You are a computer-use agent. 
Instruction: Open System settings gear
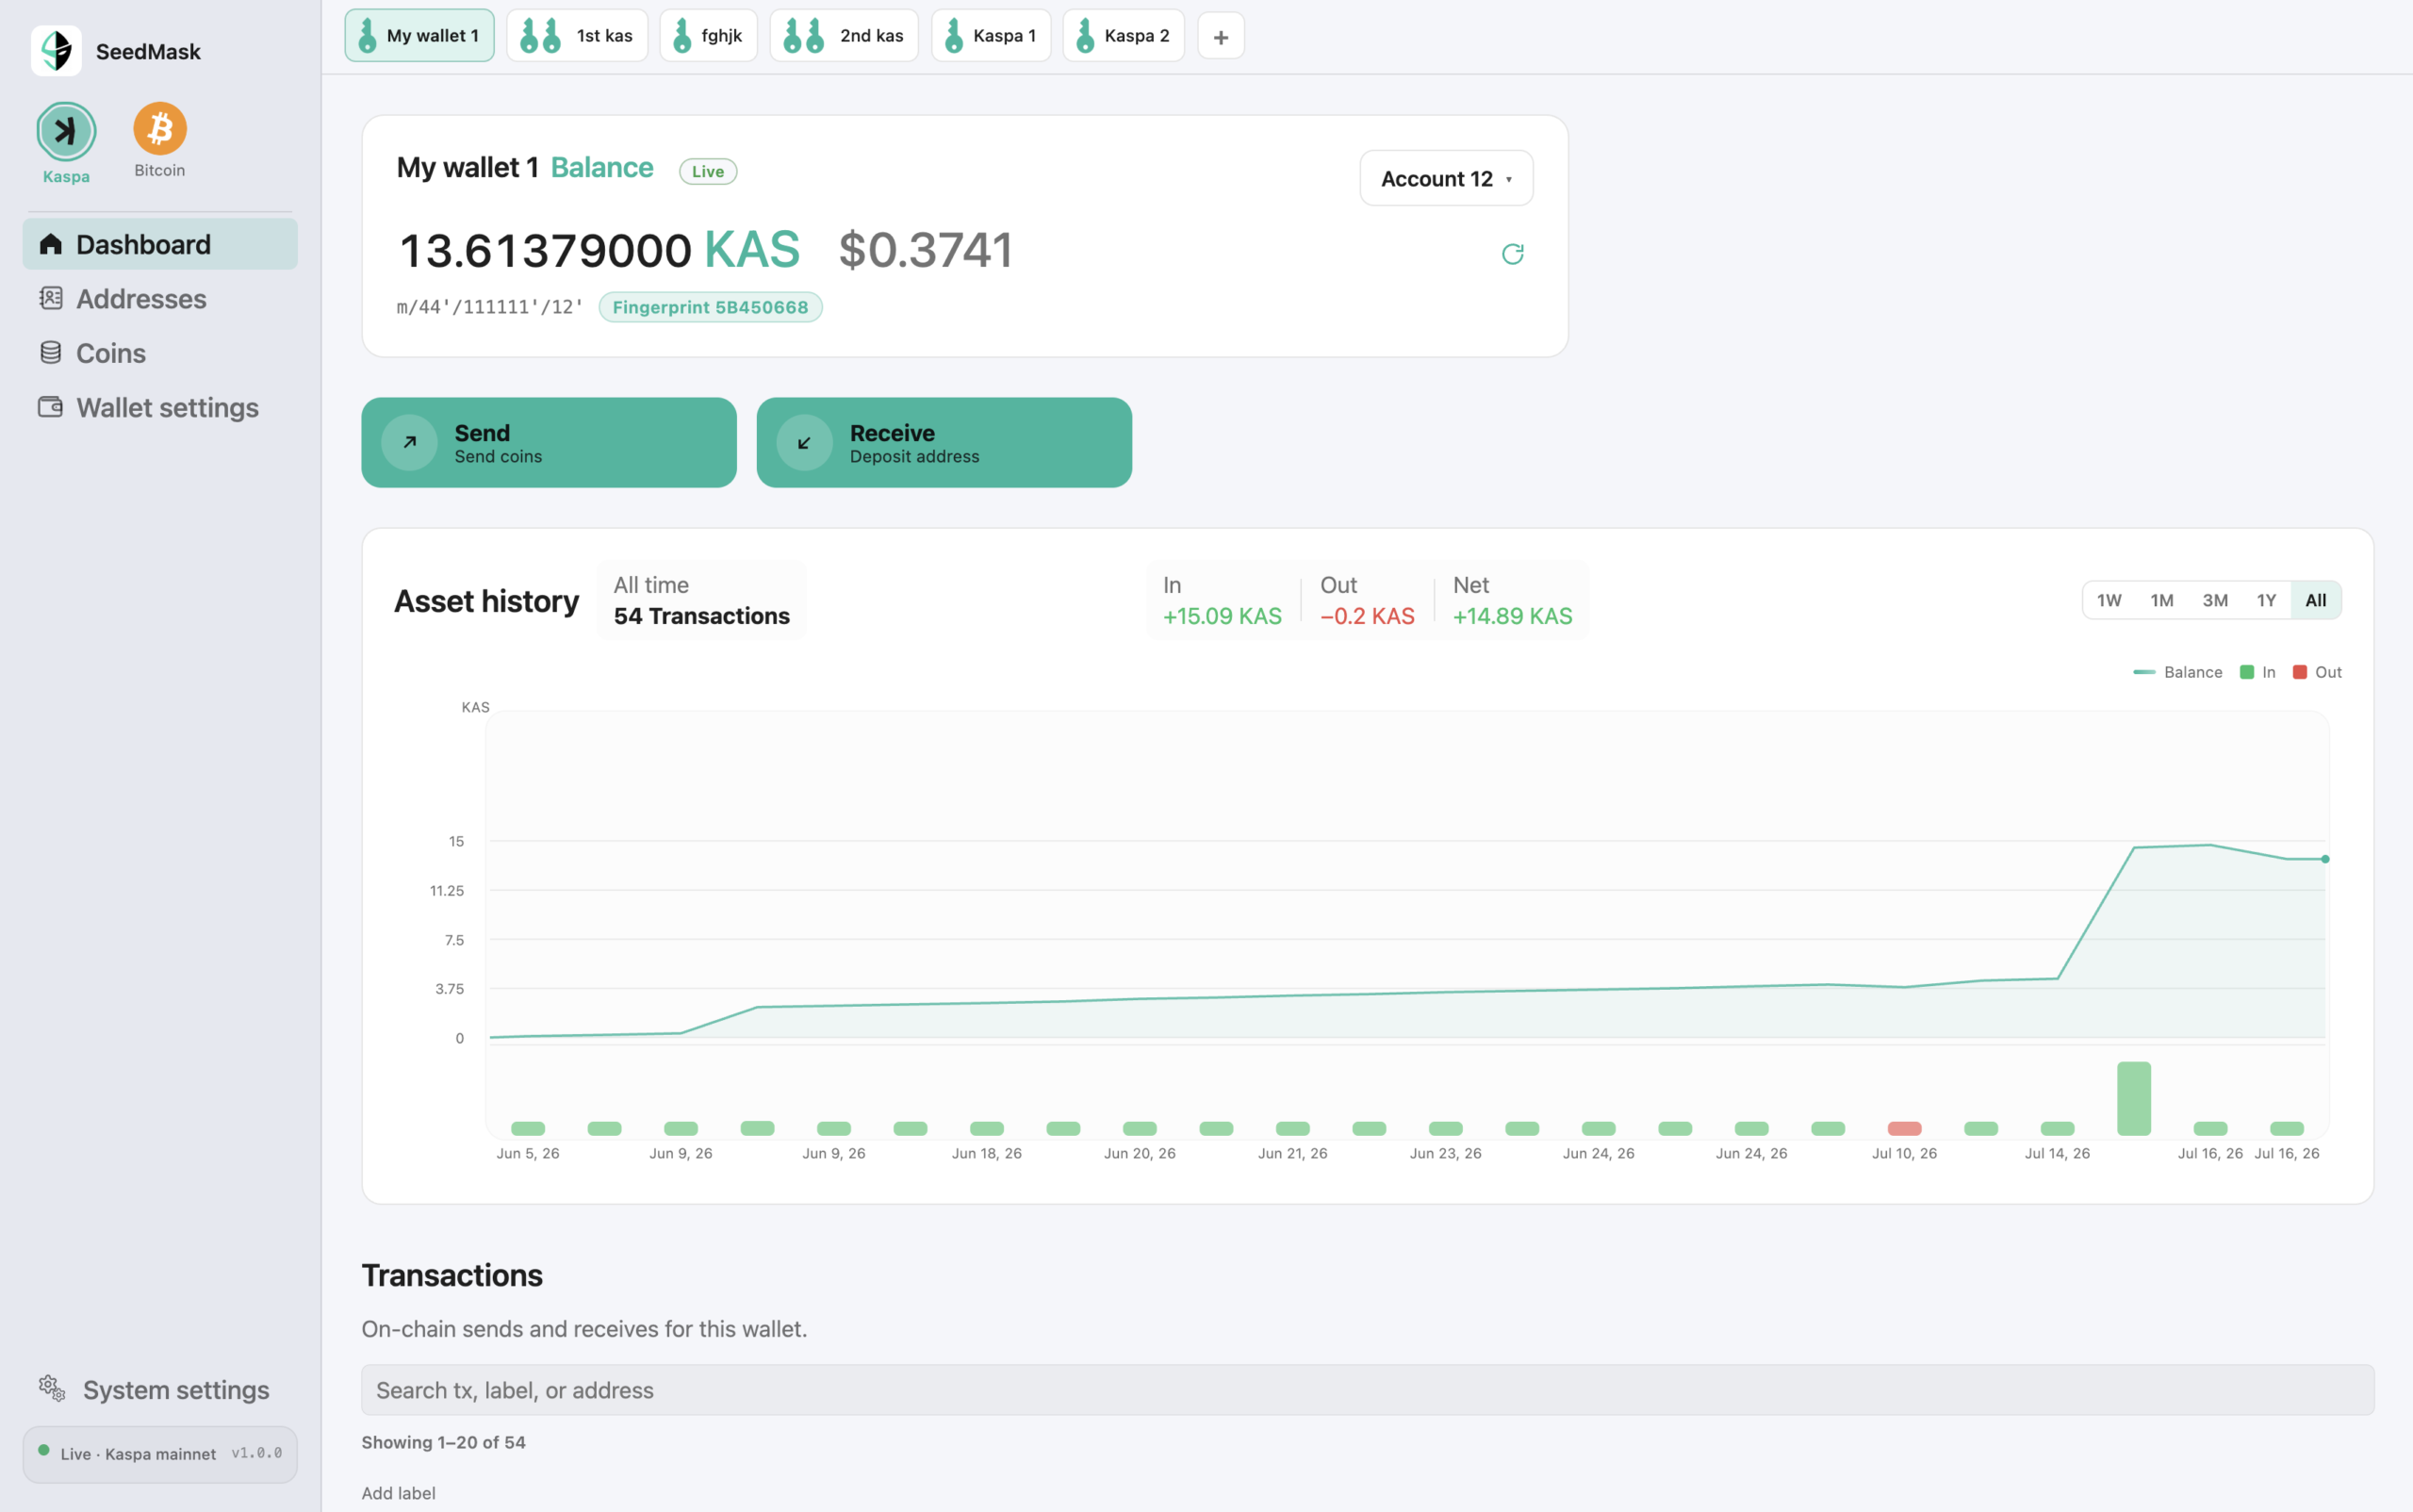click(x=52, y=1388)
